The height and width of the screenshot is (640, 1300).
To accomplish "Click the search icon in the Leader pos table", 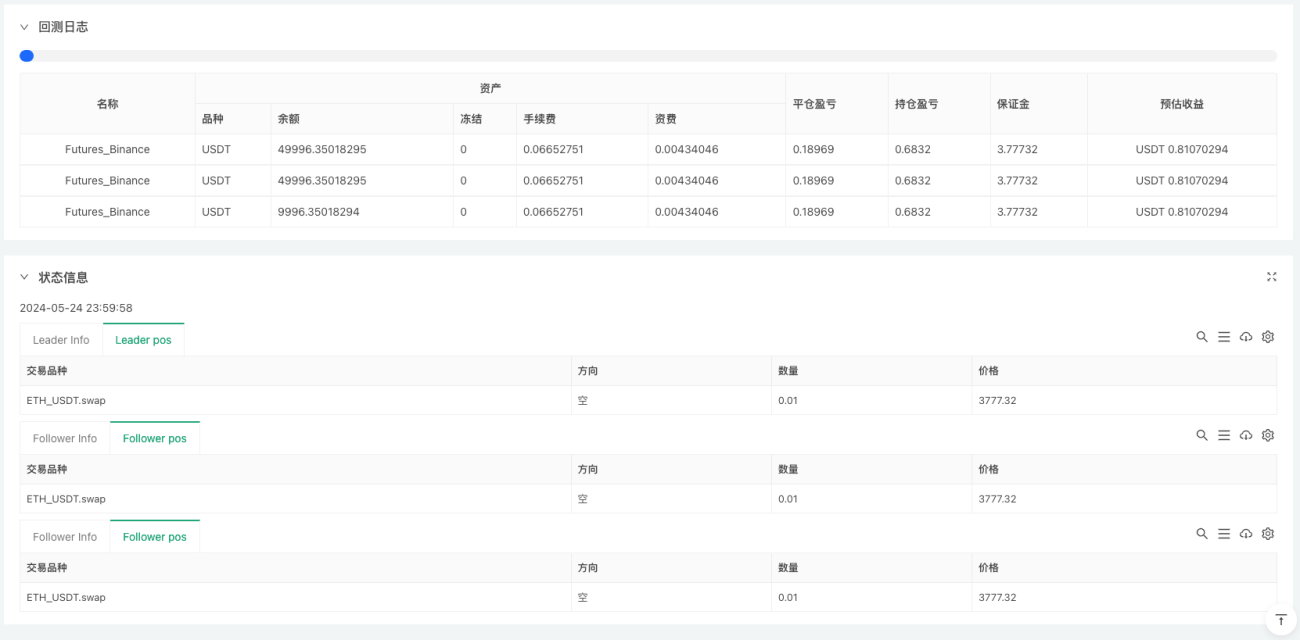I will coord(1202,337).
